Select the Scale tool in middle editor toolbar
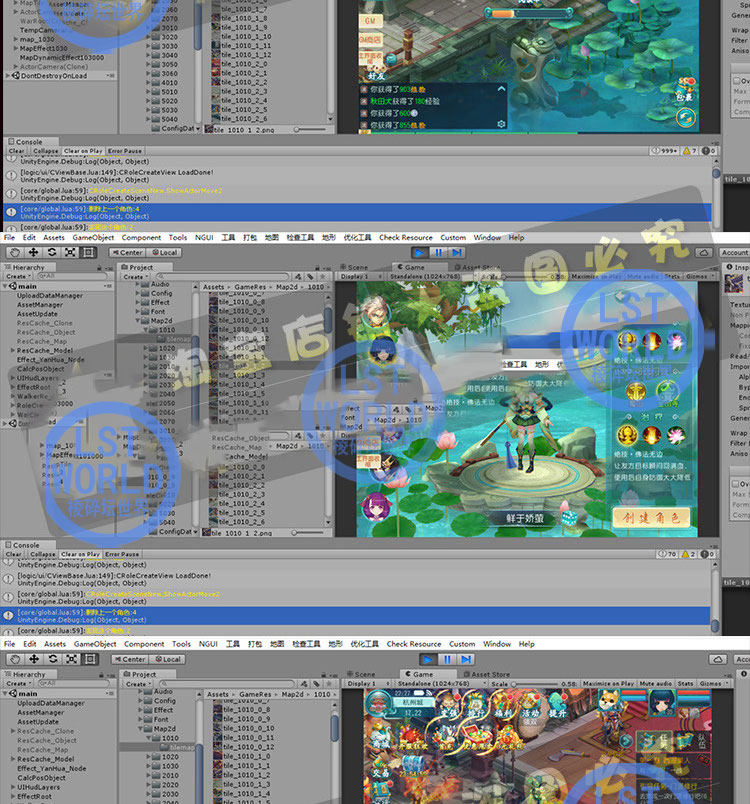750x804 pixels. point(70,252)
